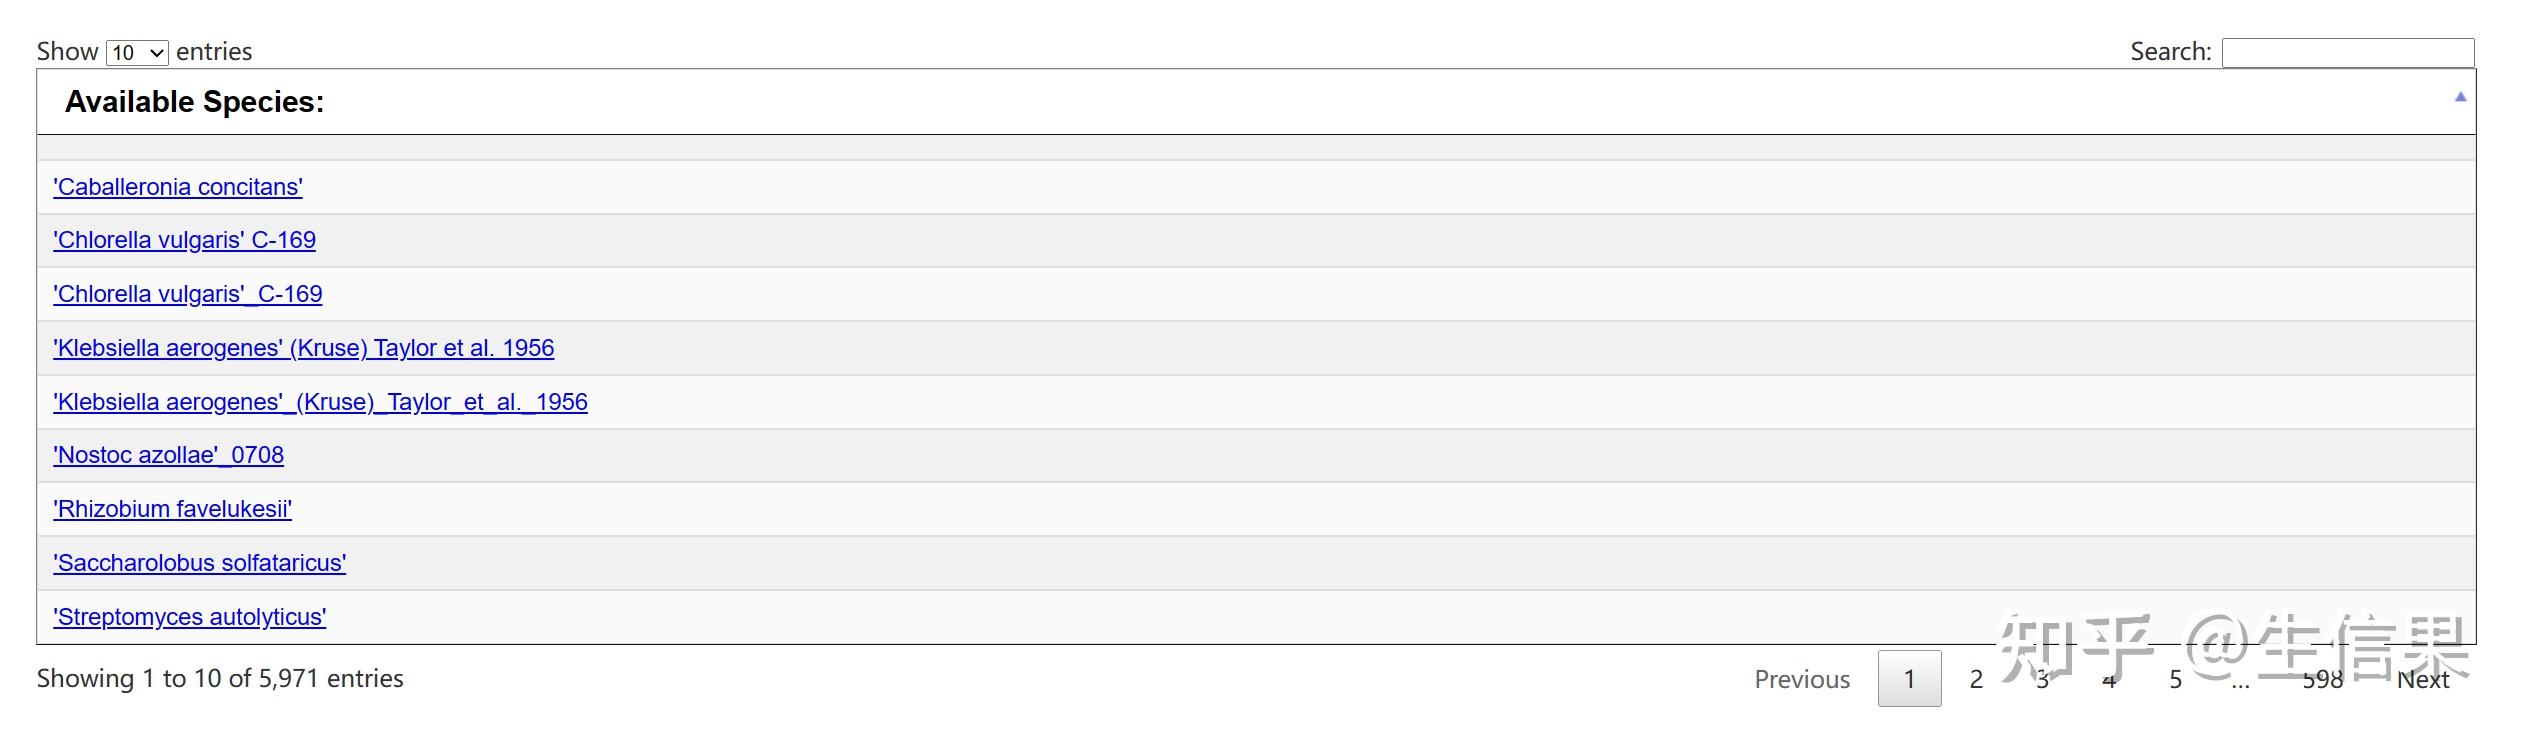Jump to page 5 of results

2175,679
